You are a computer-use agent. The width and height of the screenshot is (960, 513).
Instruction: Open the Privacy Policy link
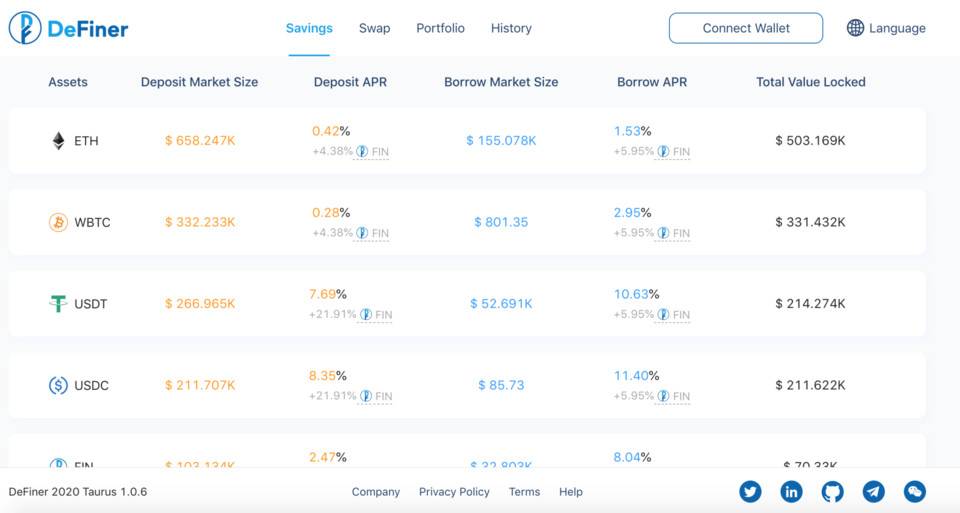pos(454,492)
